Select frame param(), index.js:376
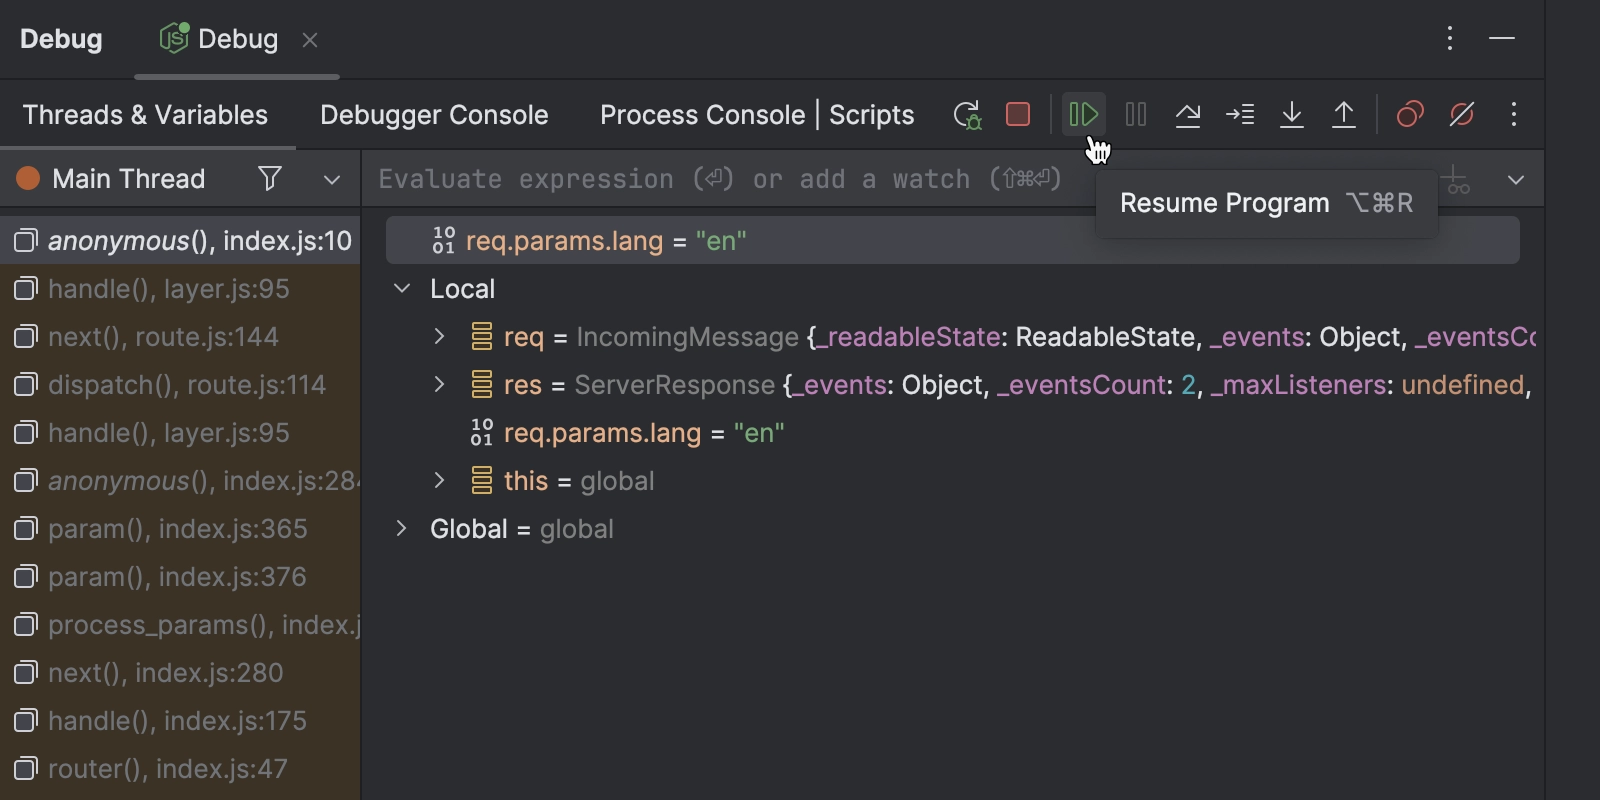This screenshot has width=1600, height=800. pos(180,577)
